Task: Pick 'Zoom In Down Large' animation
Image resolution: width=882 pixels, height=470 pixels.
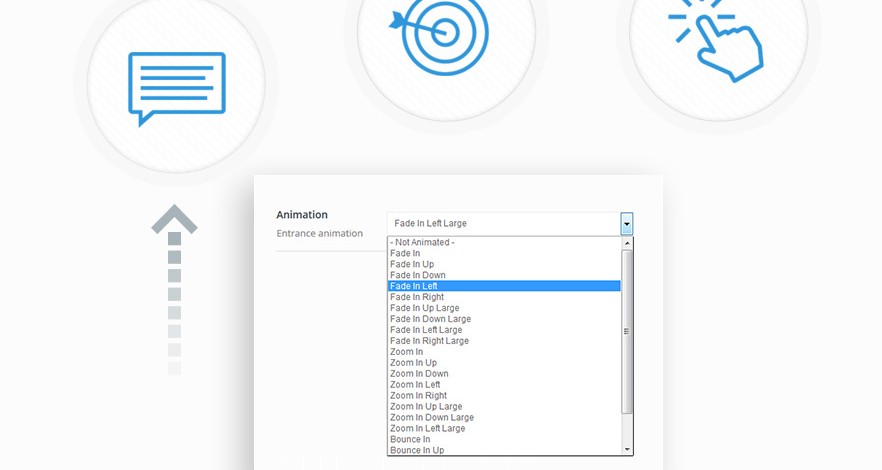Action: coord(504,418)
